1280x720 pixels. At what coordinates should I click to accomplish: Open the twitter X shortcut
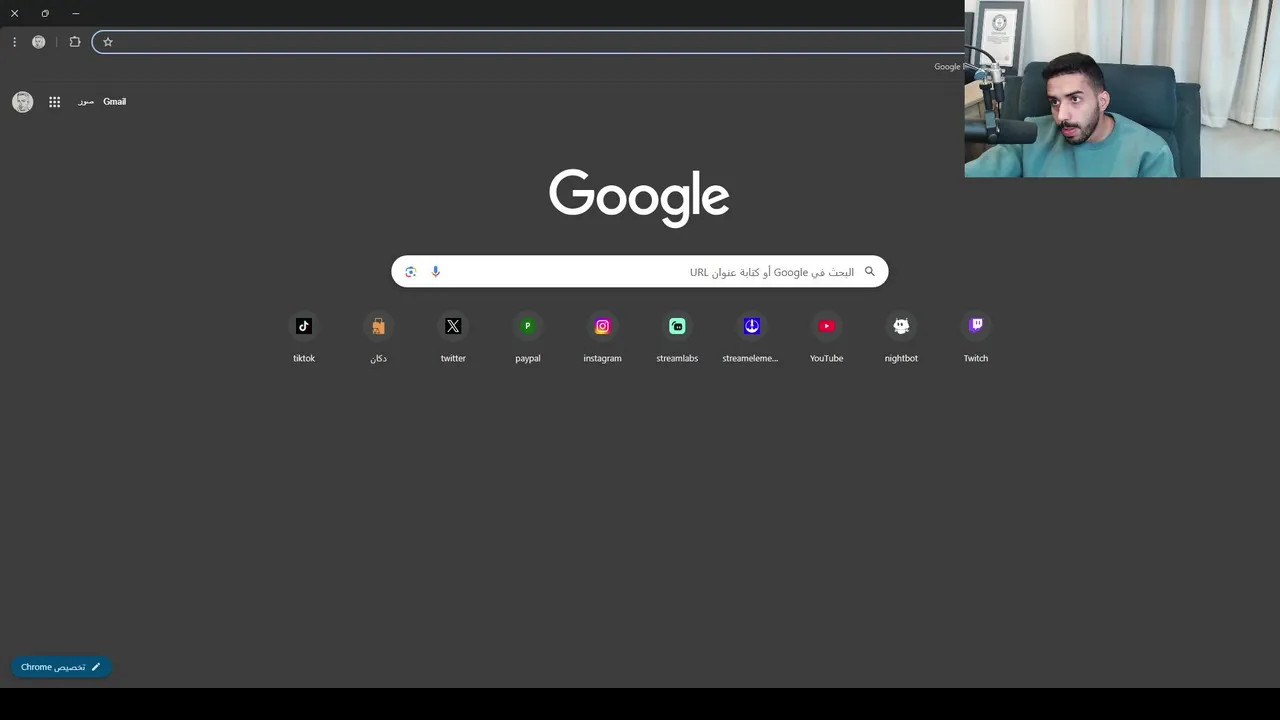coord(453,338)
